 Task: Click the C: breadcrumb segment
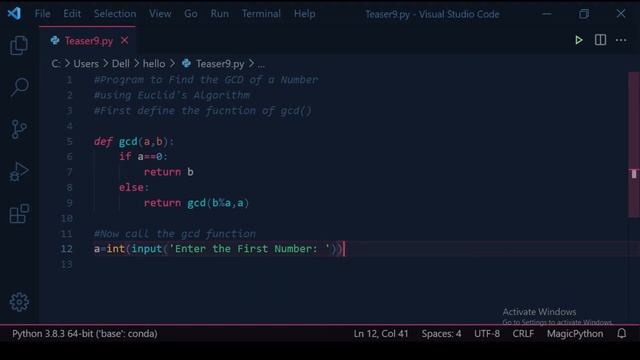point(56,64)
